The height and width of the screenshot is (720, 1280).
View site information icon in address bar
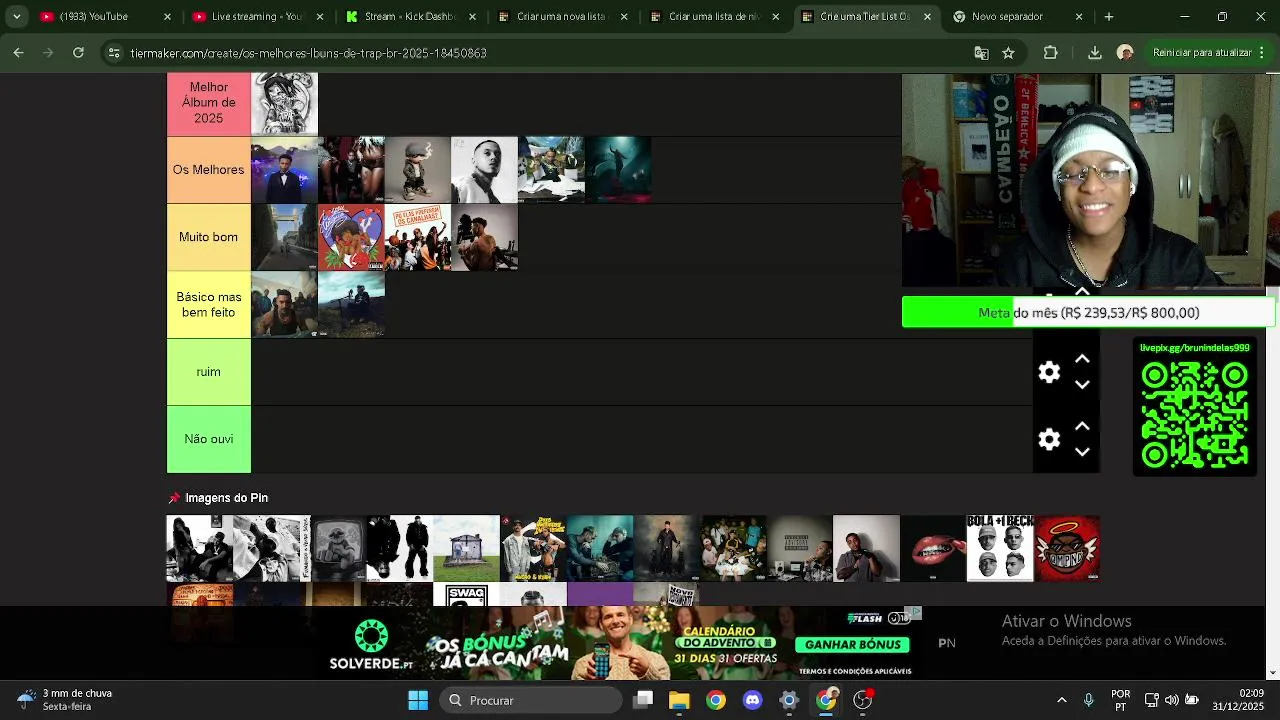tap(114, 53)
